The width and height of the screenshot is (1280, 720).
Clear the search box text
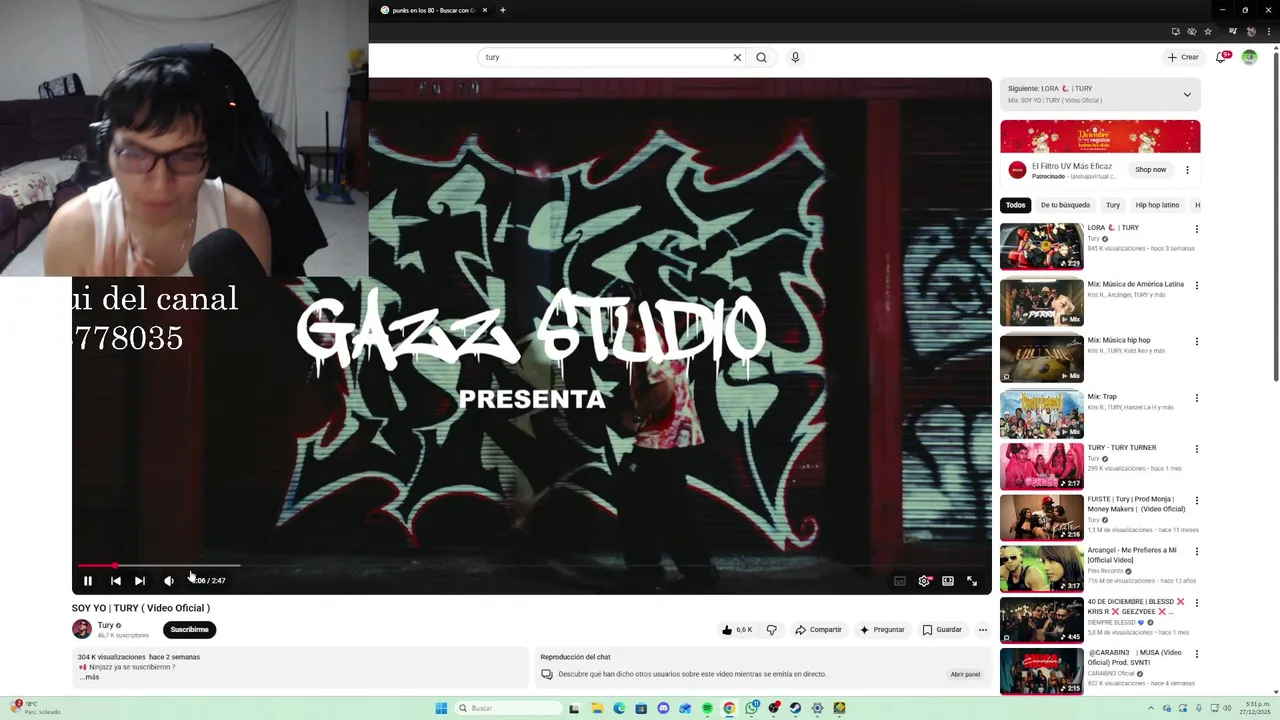737,57
